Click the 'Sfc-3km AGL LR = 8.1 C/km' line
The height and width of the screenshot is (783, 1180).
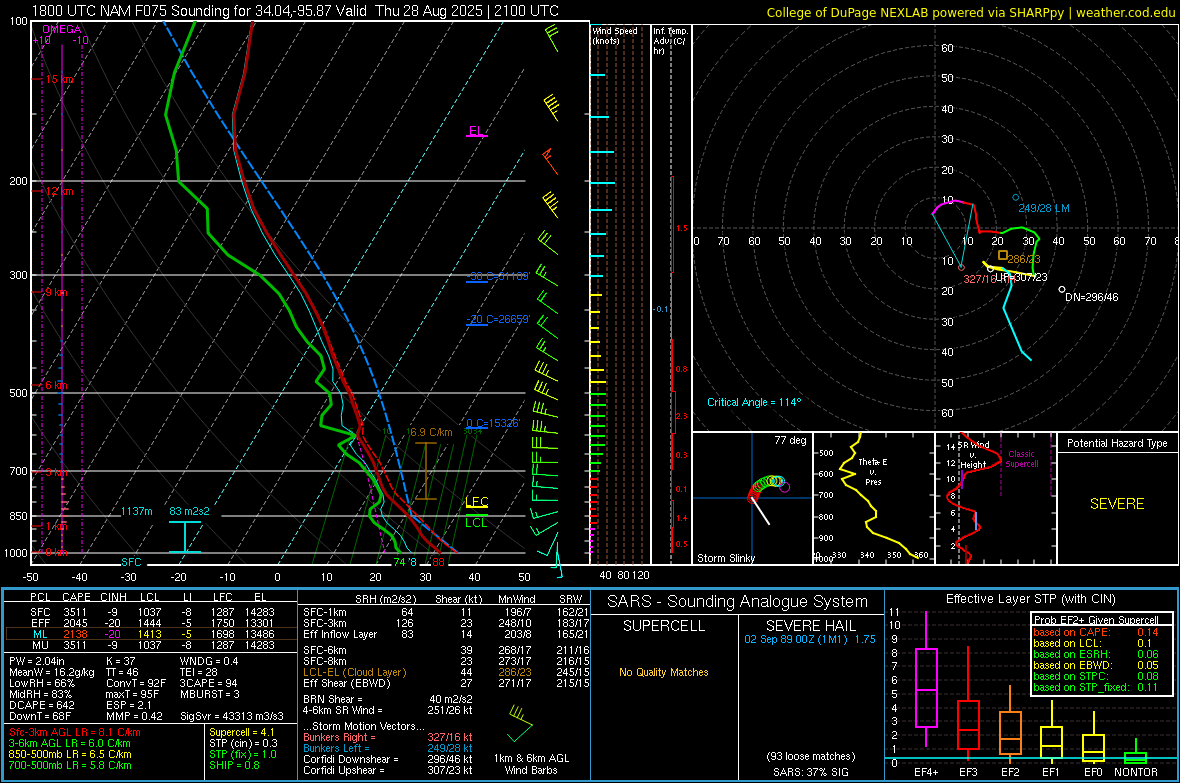click(x=75, y=732)
